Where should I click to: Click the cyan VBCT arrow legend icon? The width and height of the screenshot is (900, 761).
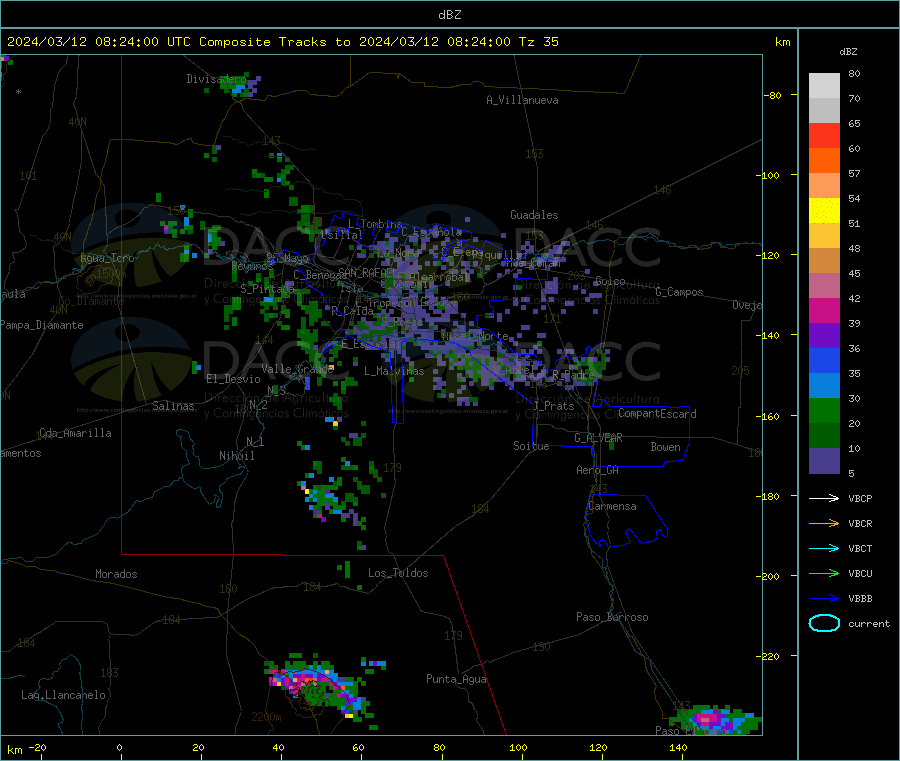[x=824, y=548]
